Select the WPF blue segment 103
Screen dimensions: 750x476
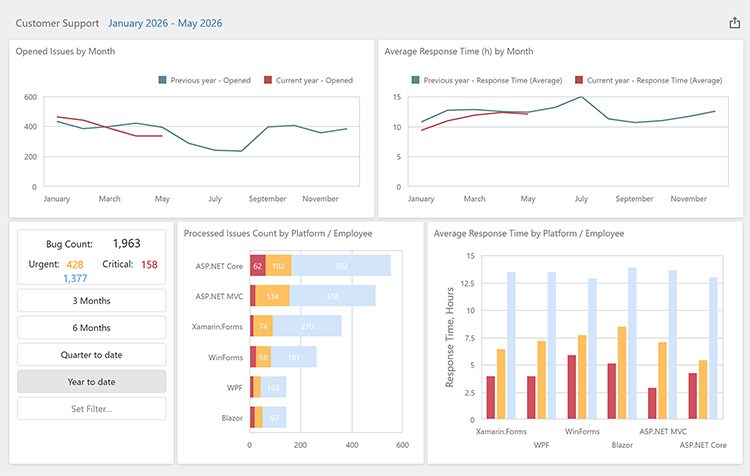point(273,387)
